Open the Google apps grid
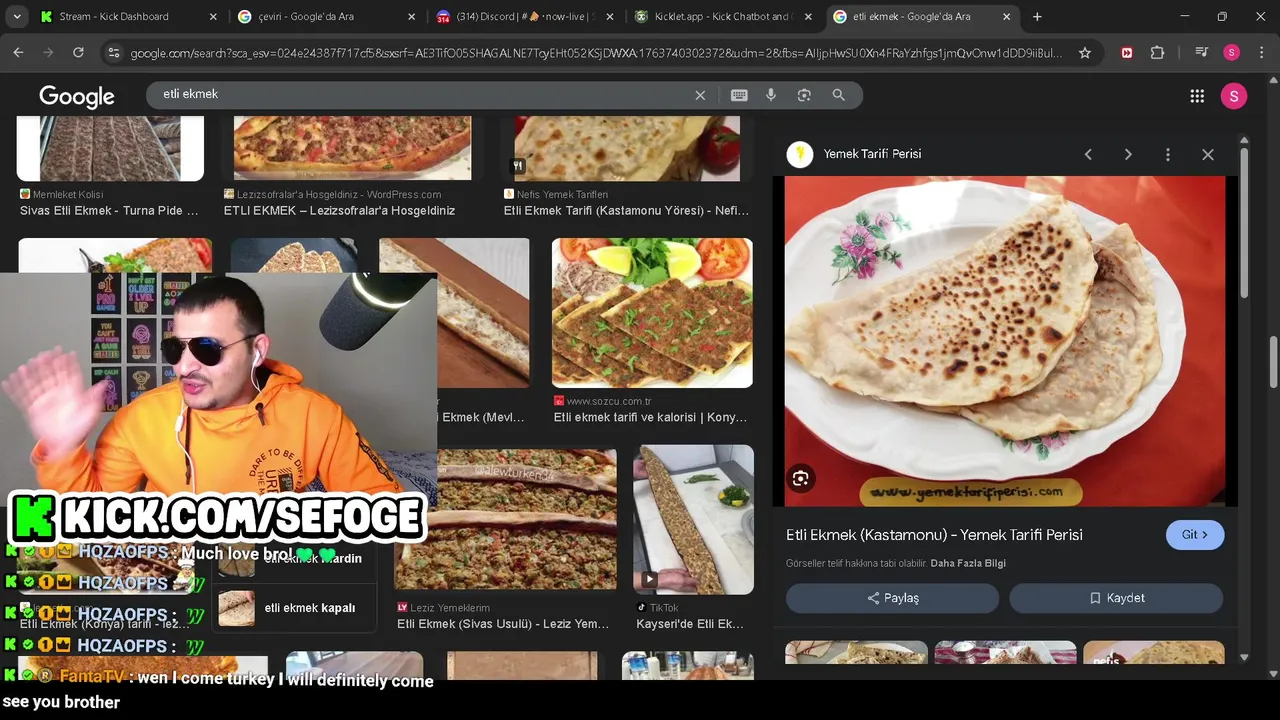 pos(1197,96)
